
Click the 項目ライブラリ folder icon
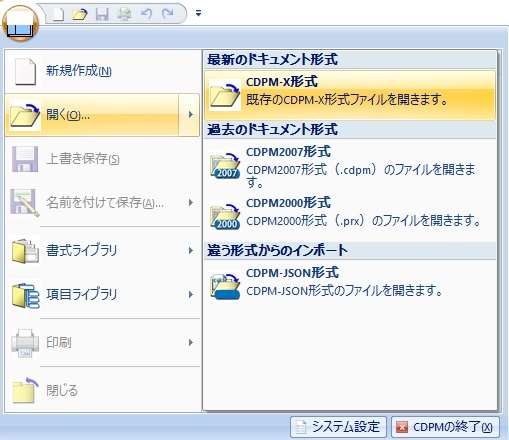point(25,295)
